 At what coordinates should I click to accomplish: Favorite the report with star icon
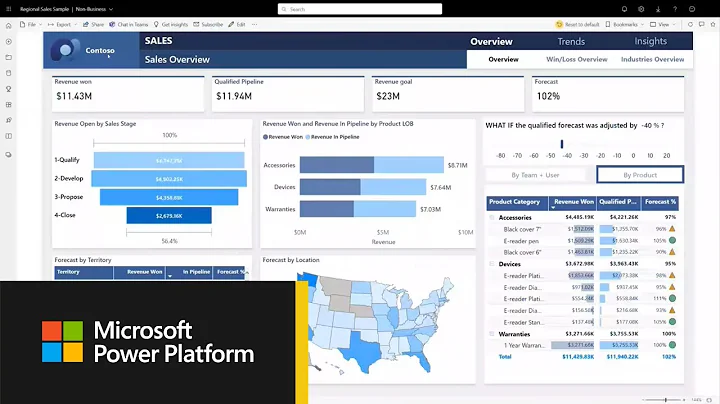[x=713, y=24]
